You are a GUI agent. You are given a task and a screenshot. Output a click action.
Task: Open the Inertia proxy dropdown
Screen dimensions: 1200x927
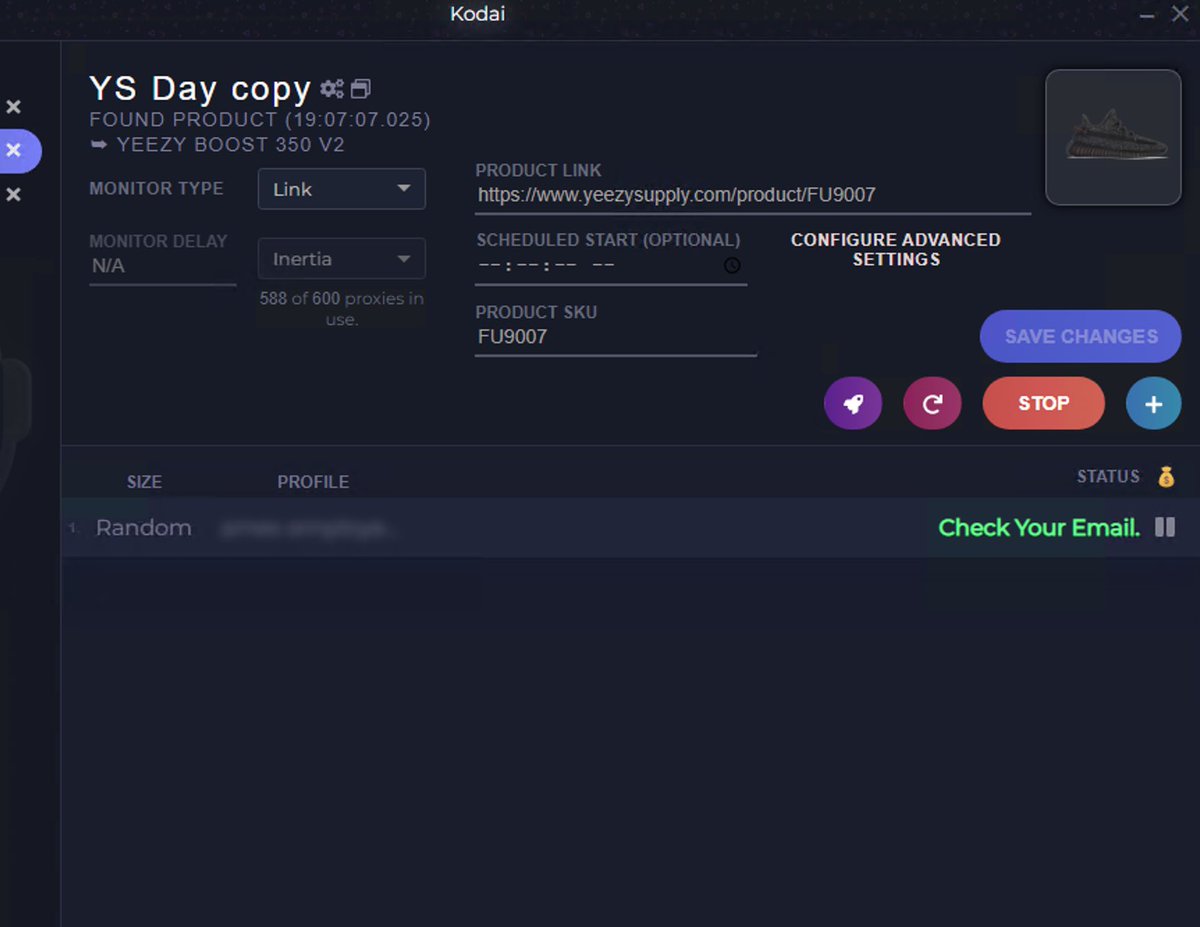pyautogui.click(x=342, y=259)
